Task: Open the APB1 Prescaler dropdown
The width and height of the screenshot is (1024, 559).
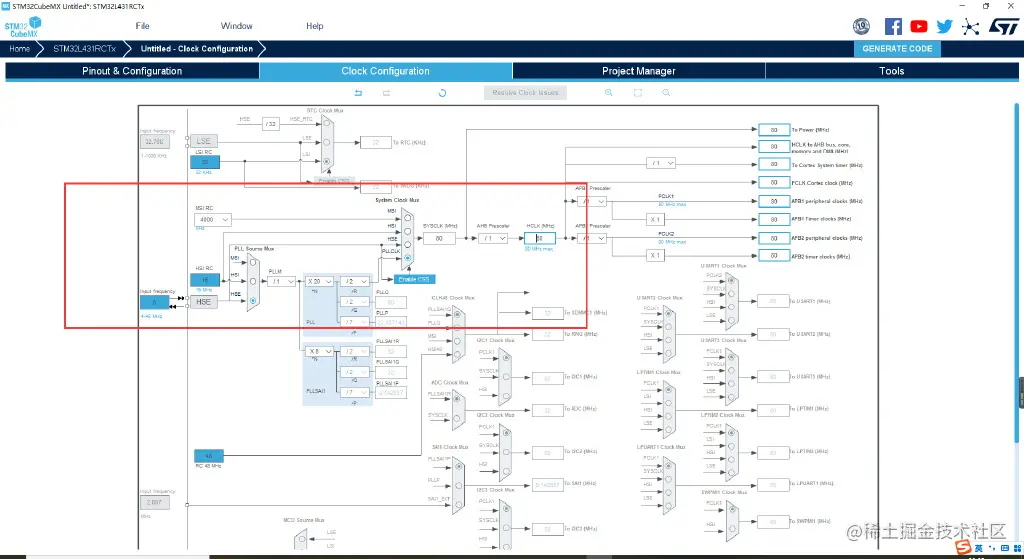Action: [592, 202]
